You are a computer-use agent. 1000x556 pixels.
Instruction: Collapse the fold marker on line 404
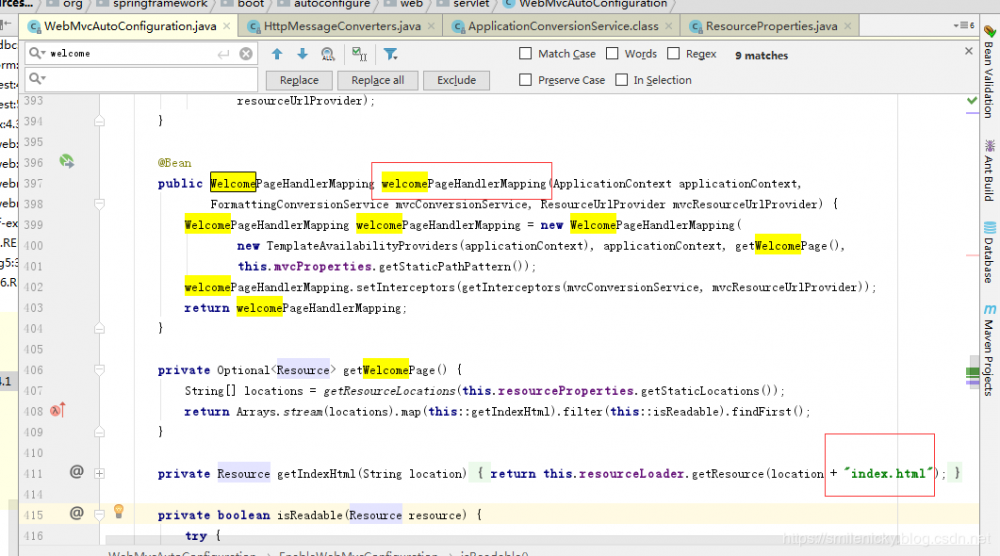pos(99,328)
